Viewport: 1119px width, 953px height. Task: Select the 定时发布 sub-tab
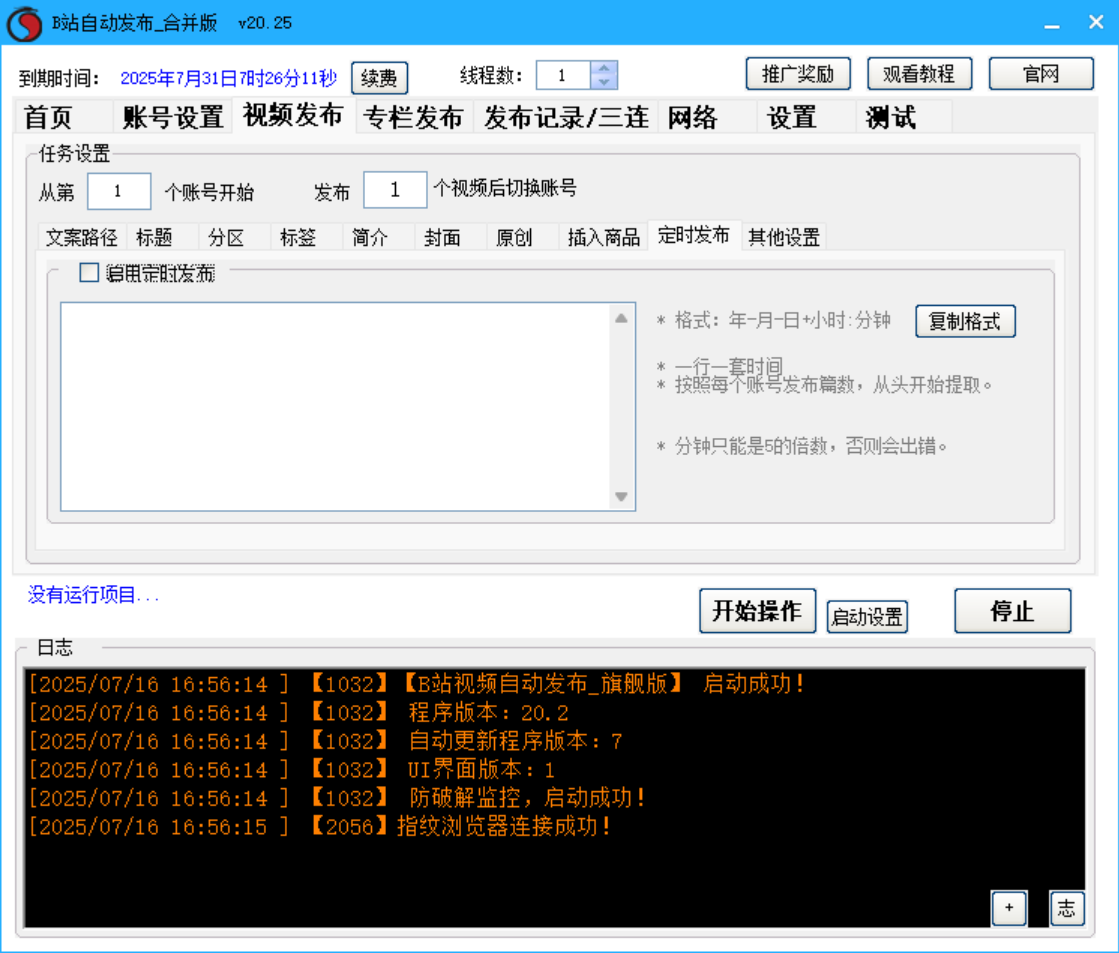pyautogui.click(x=694, y=235)
